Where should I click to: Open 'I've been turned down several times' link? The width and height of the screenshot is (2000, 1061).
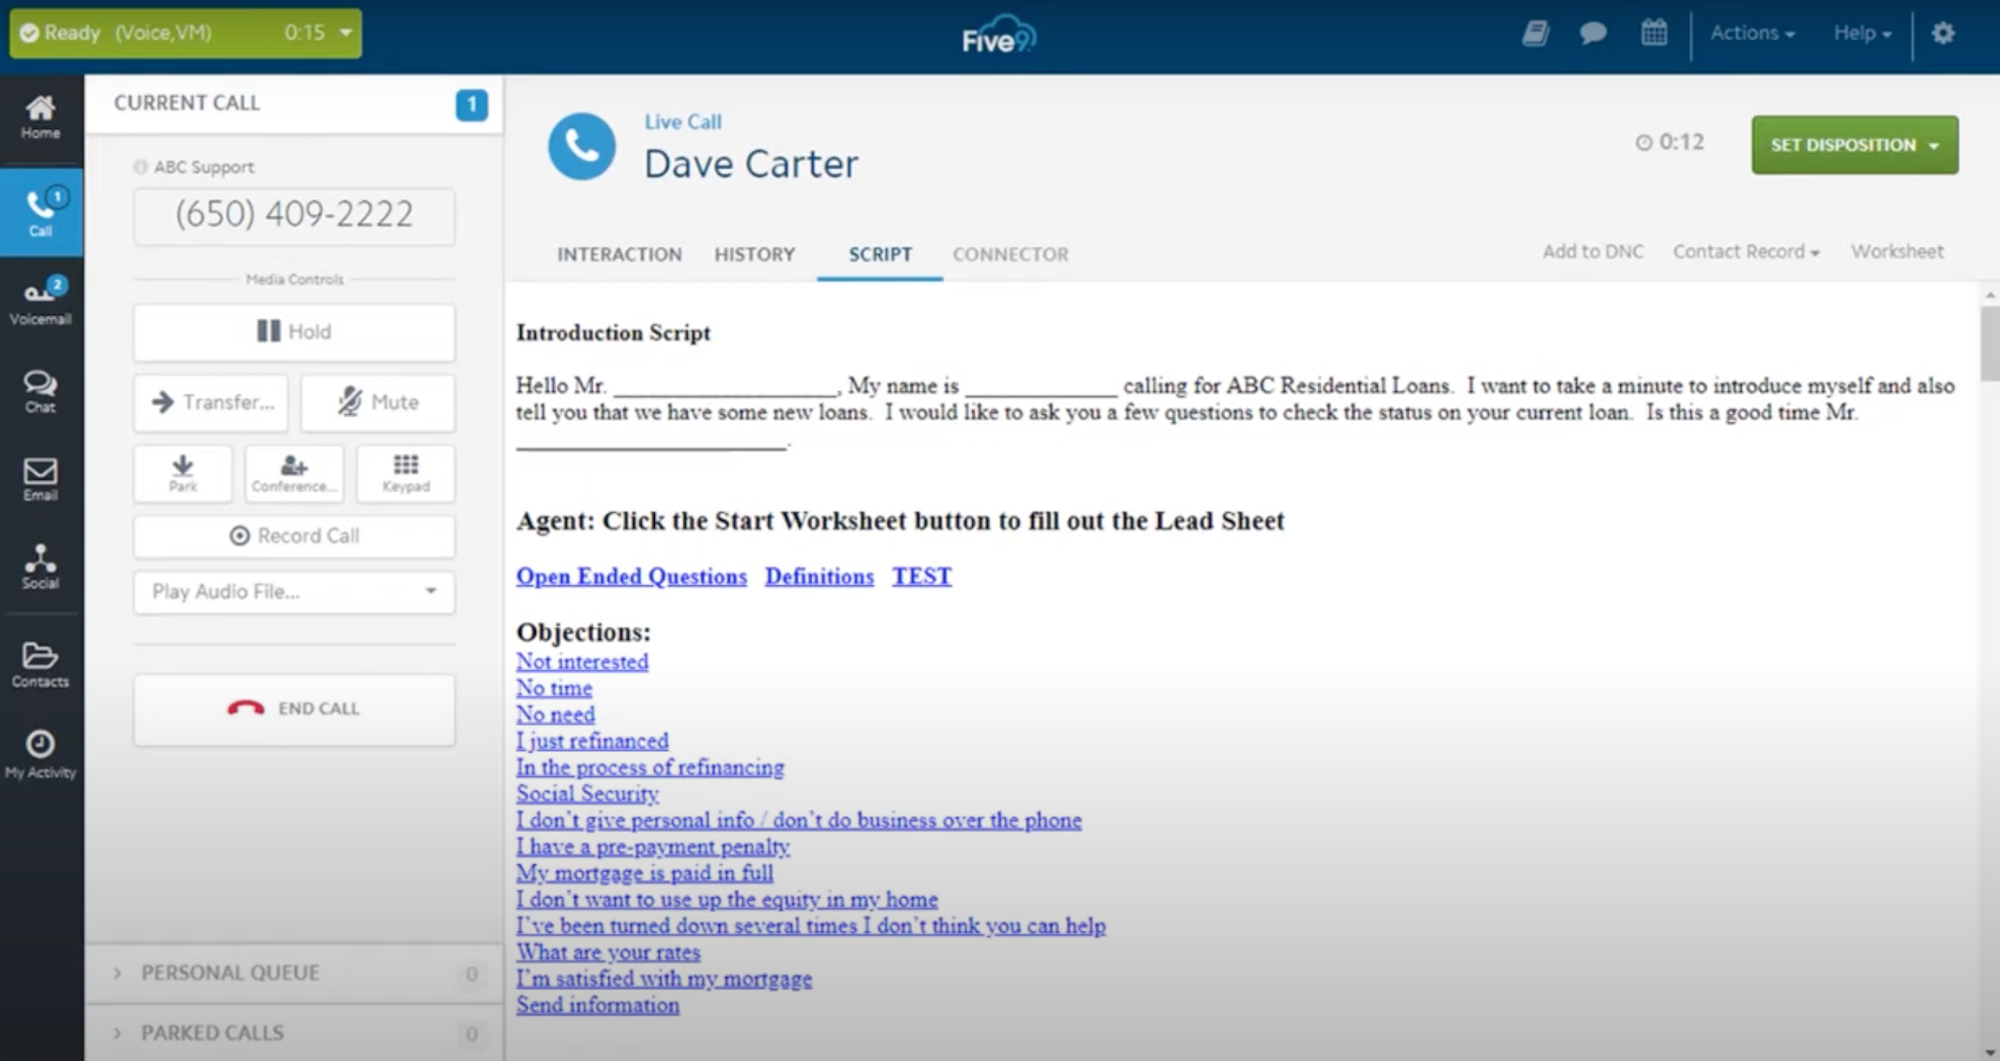(811, 926)
